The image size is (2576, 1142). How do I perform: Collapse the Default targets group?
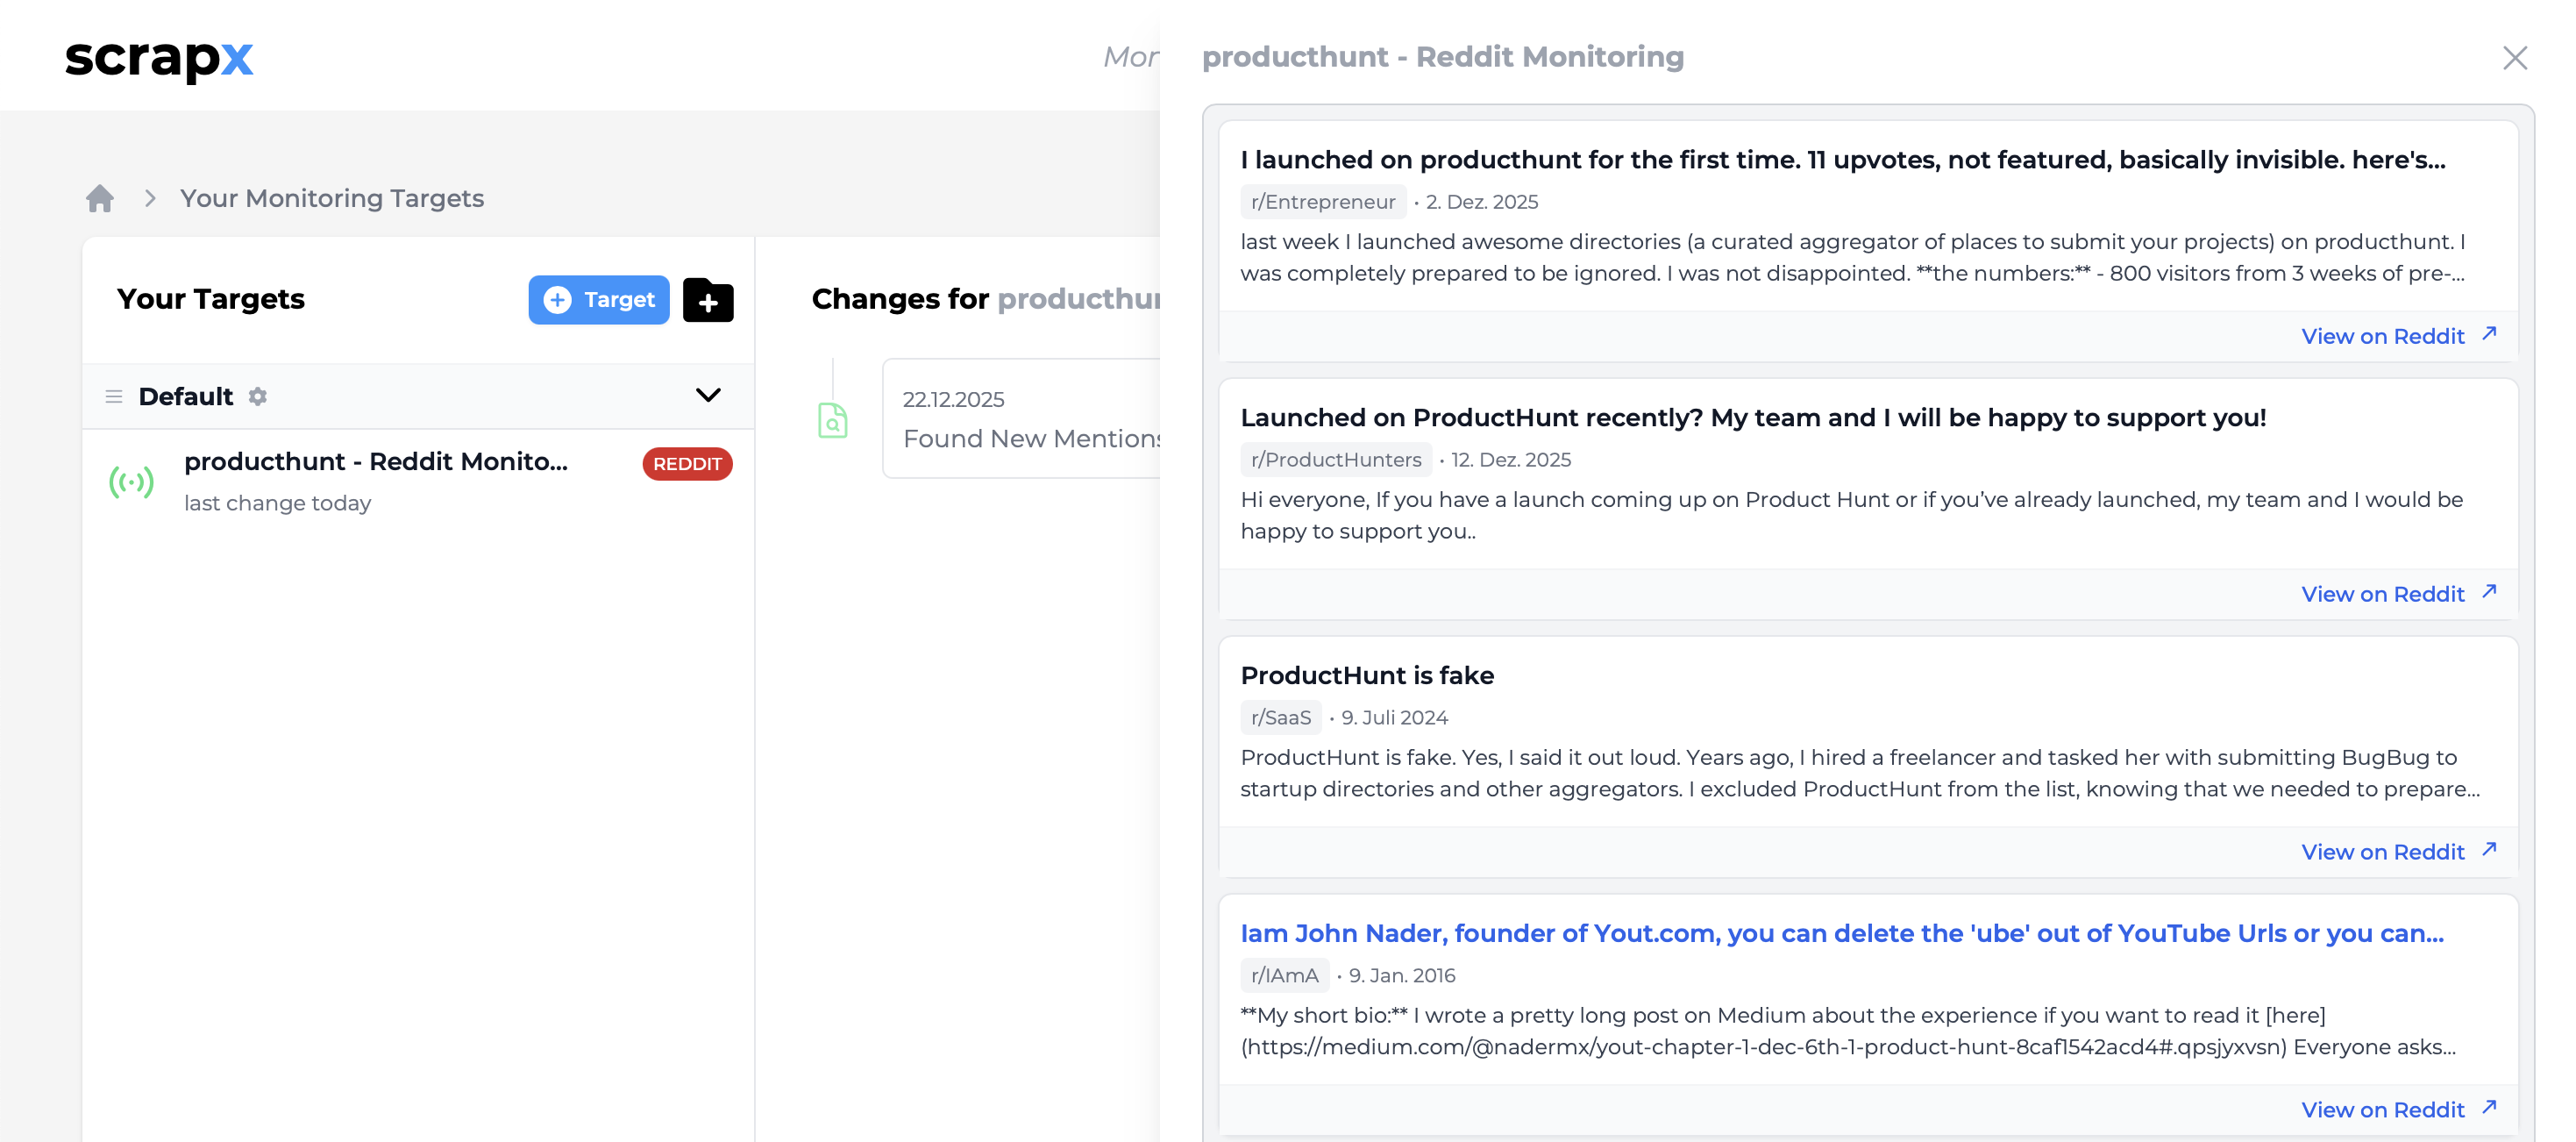click(x=709, y=396)
